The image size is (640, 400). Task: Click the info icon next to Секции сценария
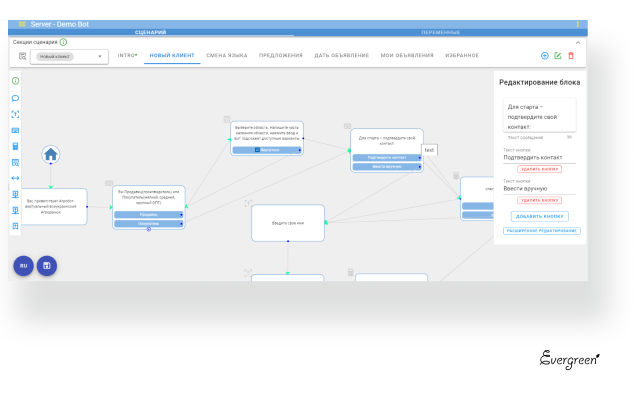click(63, 42)
